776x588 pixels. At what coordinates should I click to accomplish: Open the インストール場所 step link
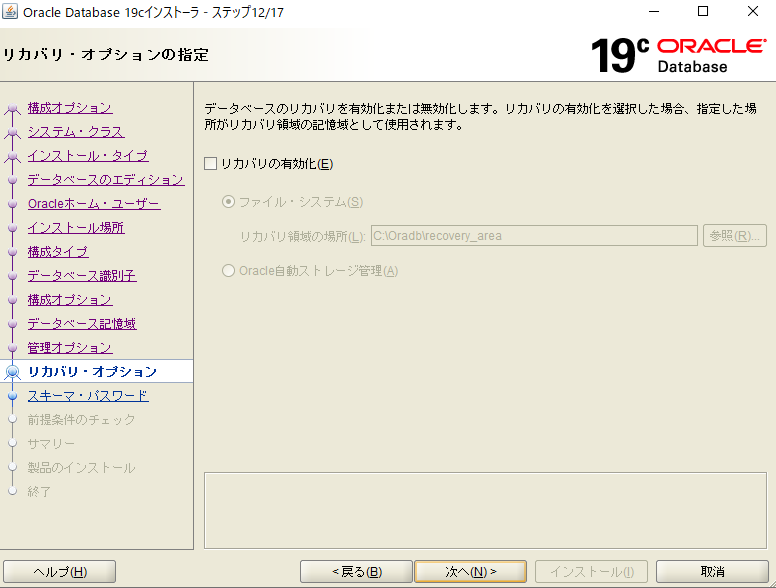click(x=76, y=228)
